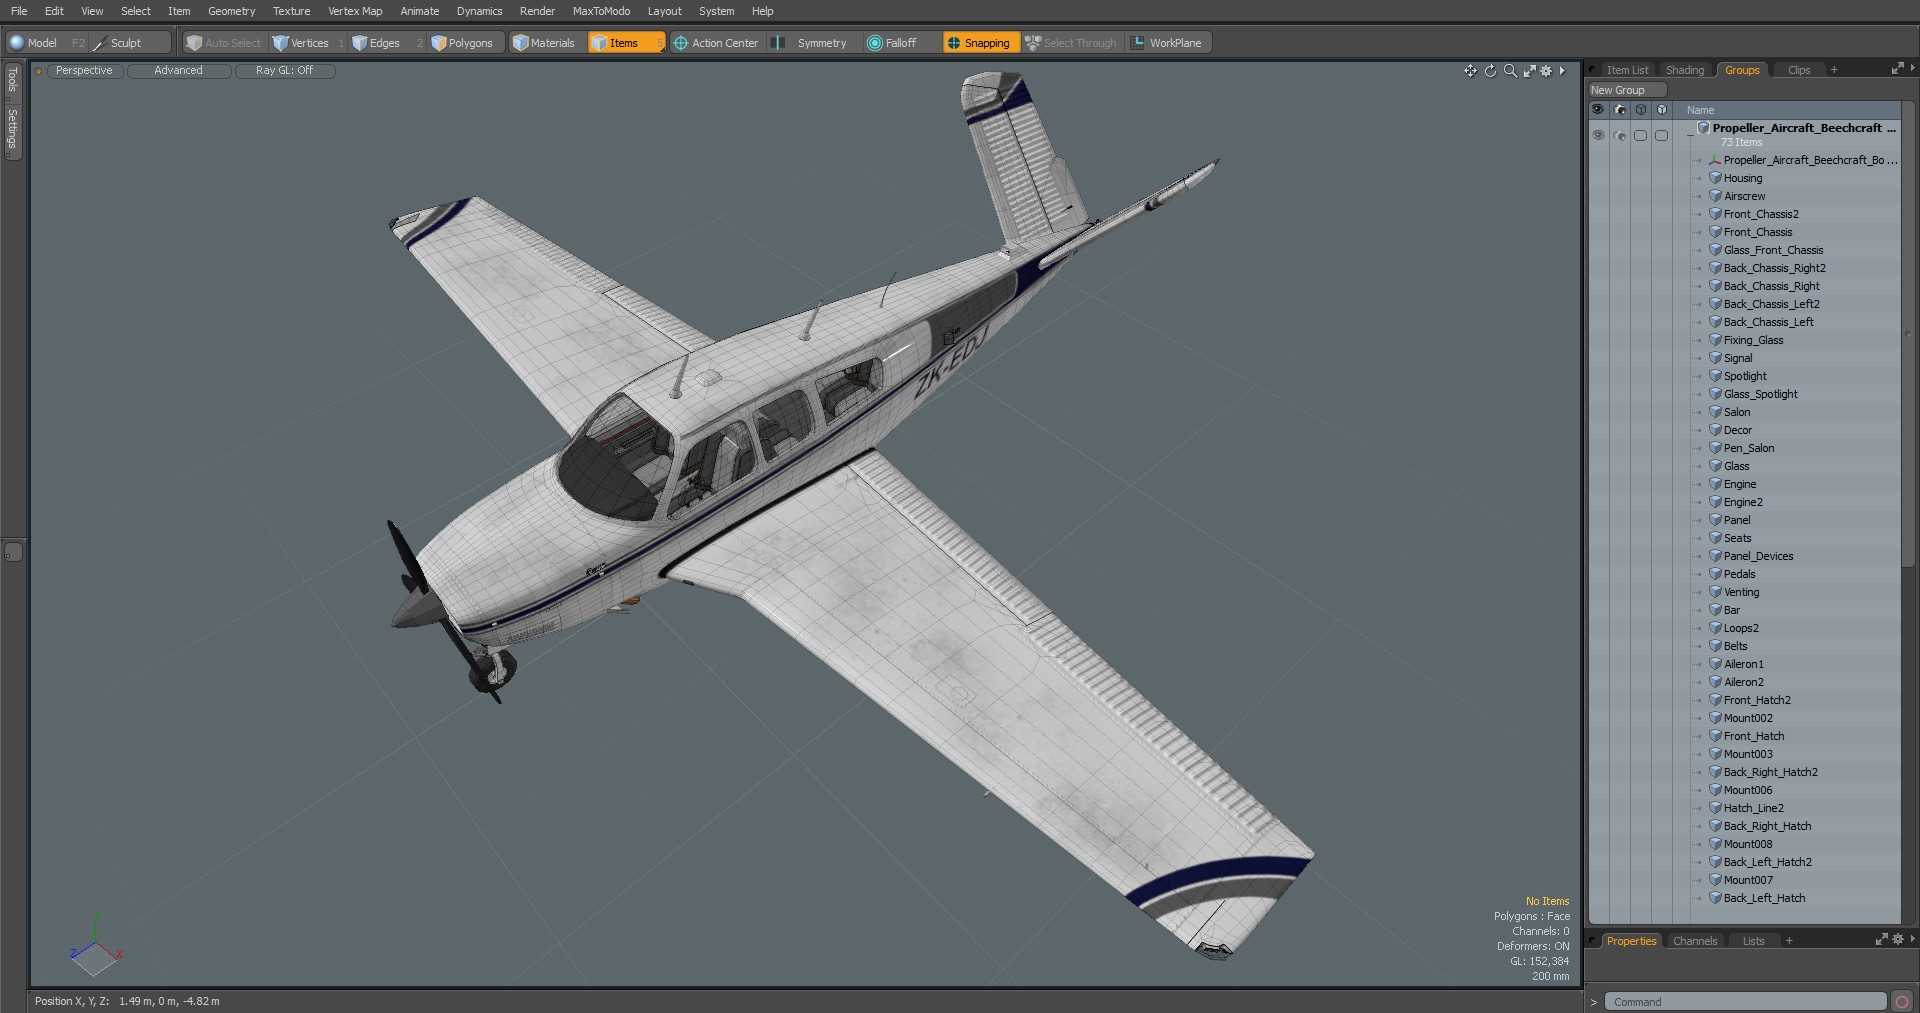
Task: Click the New Group button
Action: [x=1627, y=90]
